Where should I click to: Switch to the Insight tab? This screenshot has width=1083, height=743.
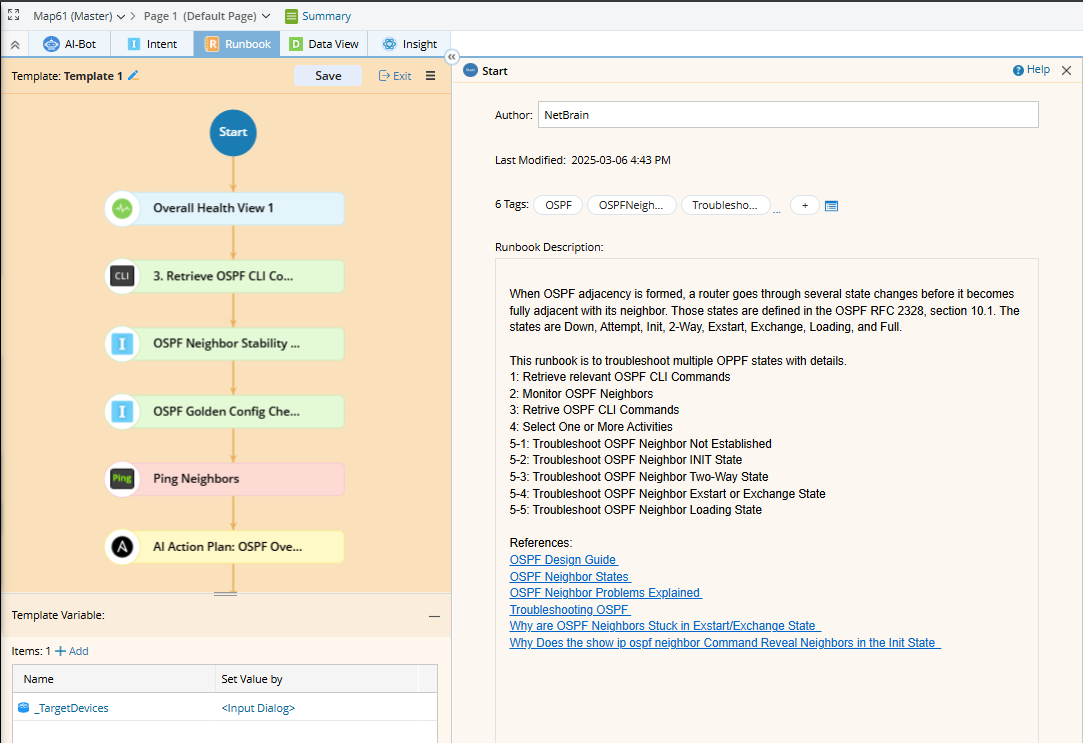tap(409, 44)
